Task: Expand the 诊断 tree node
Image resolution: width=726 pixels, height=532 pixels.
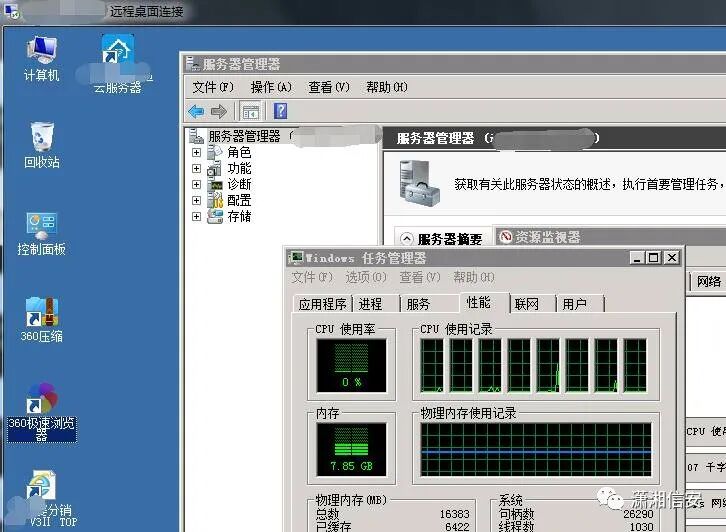Action: click(196, 184)
